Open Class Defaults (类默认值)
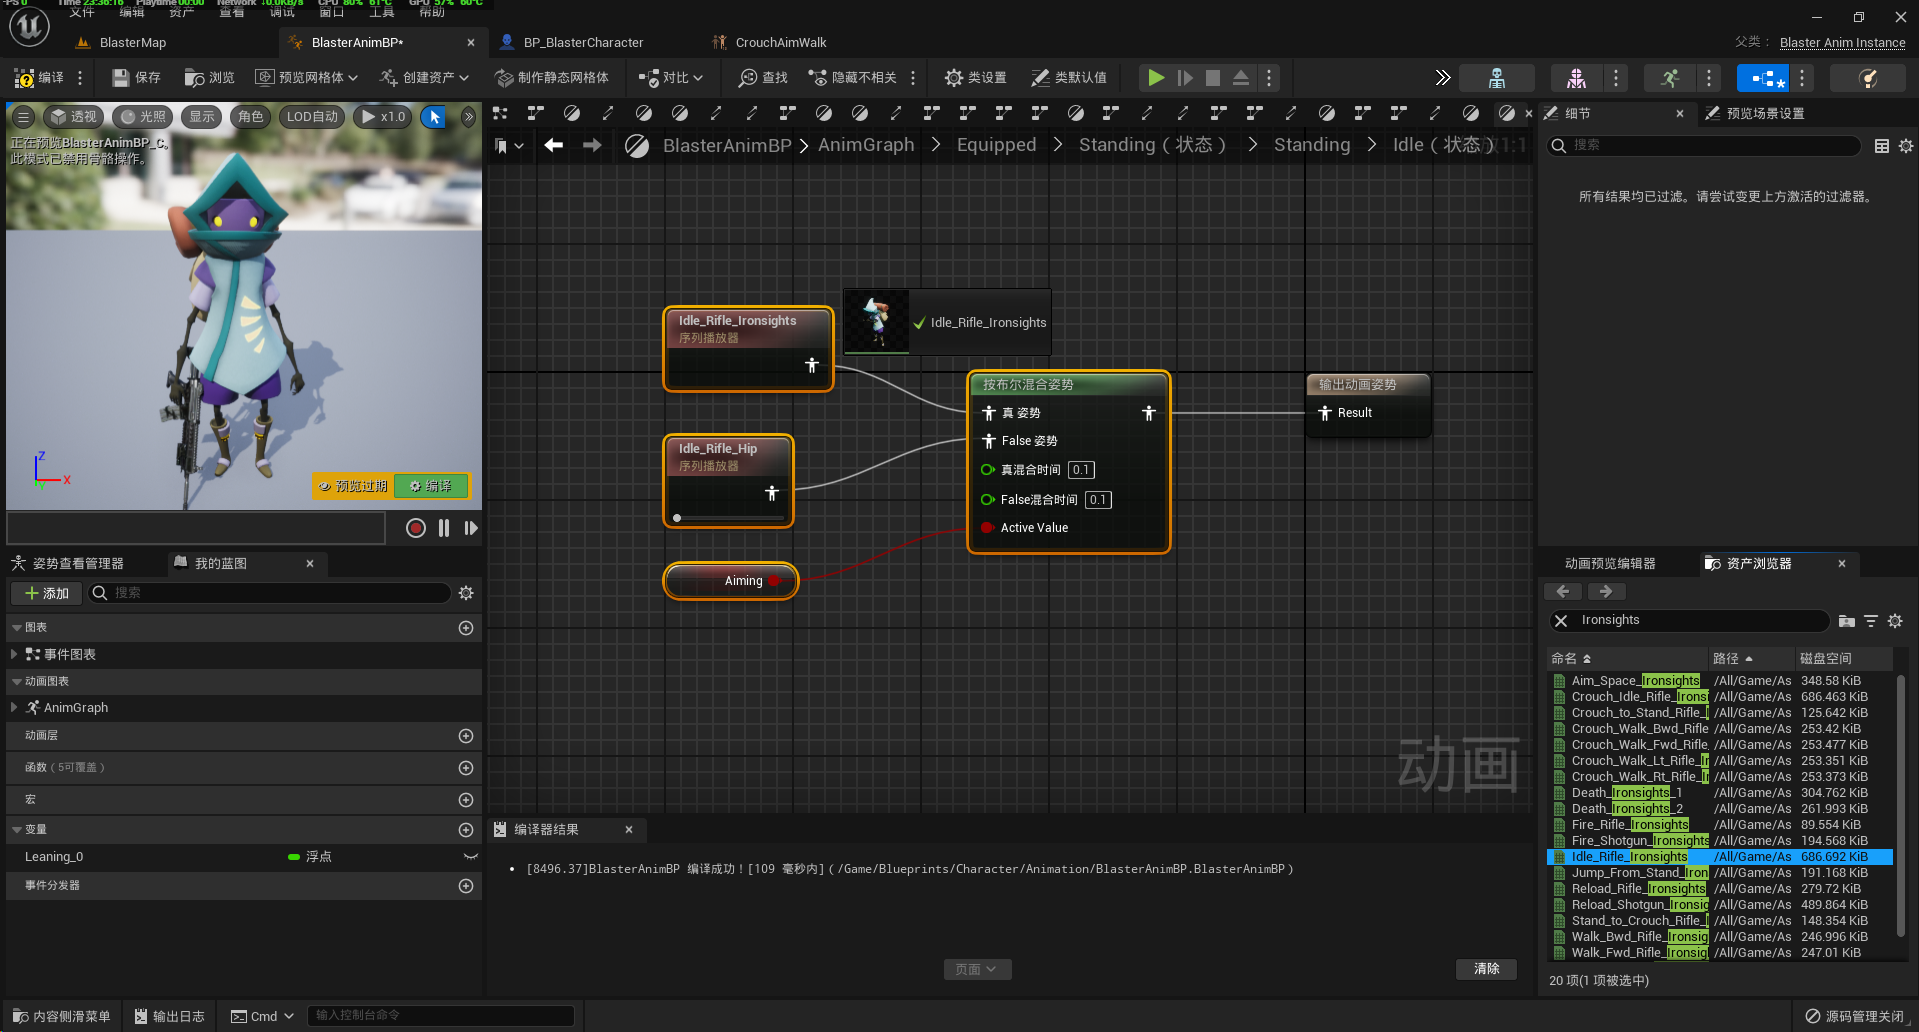 (1068, 77)
